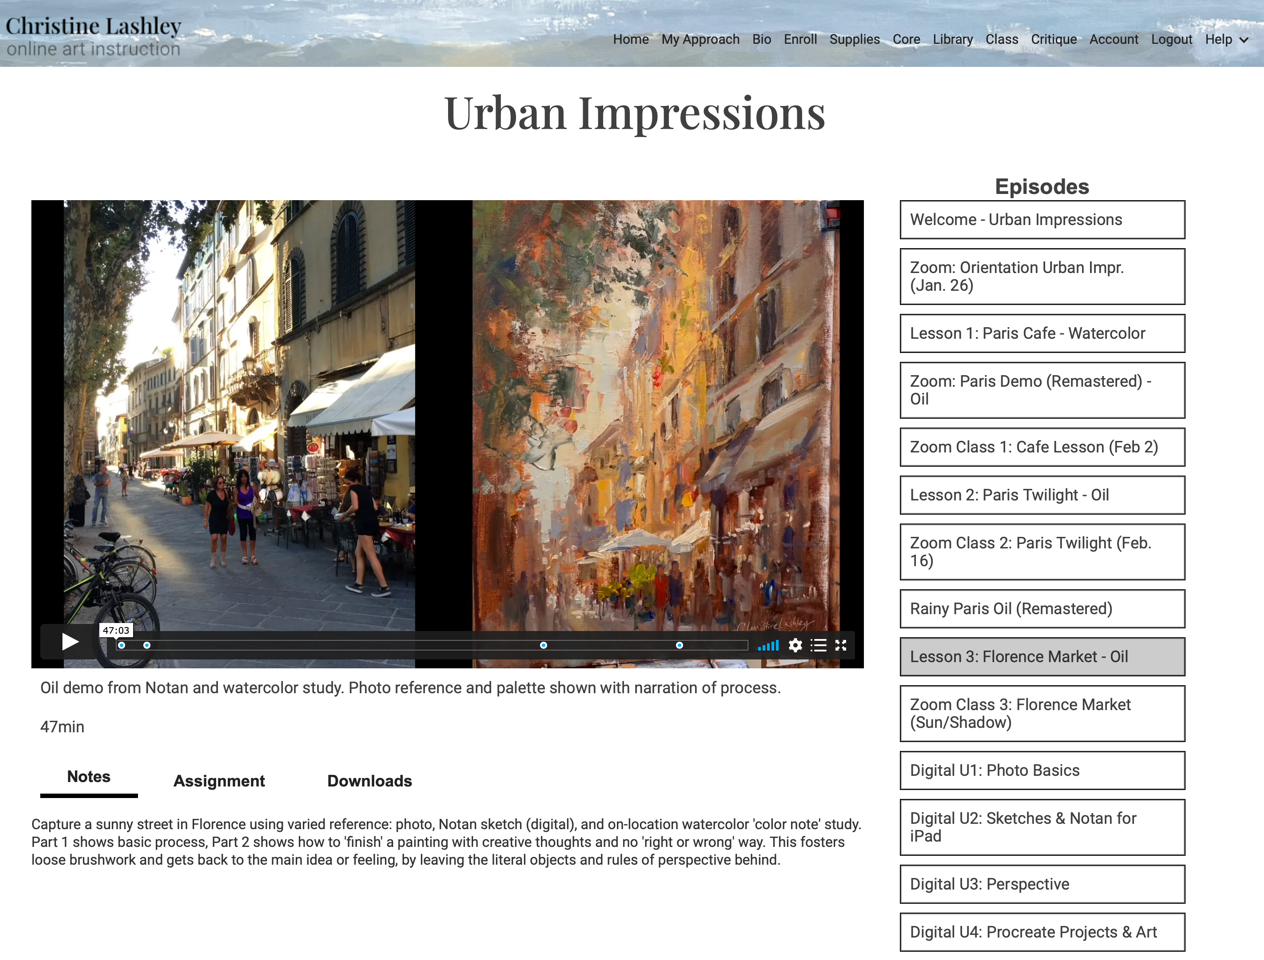Expand the Help menu chevron
The height and width of the screenshot is (960, 1264).
1244,40
